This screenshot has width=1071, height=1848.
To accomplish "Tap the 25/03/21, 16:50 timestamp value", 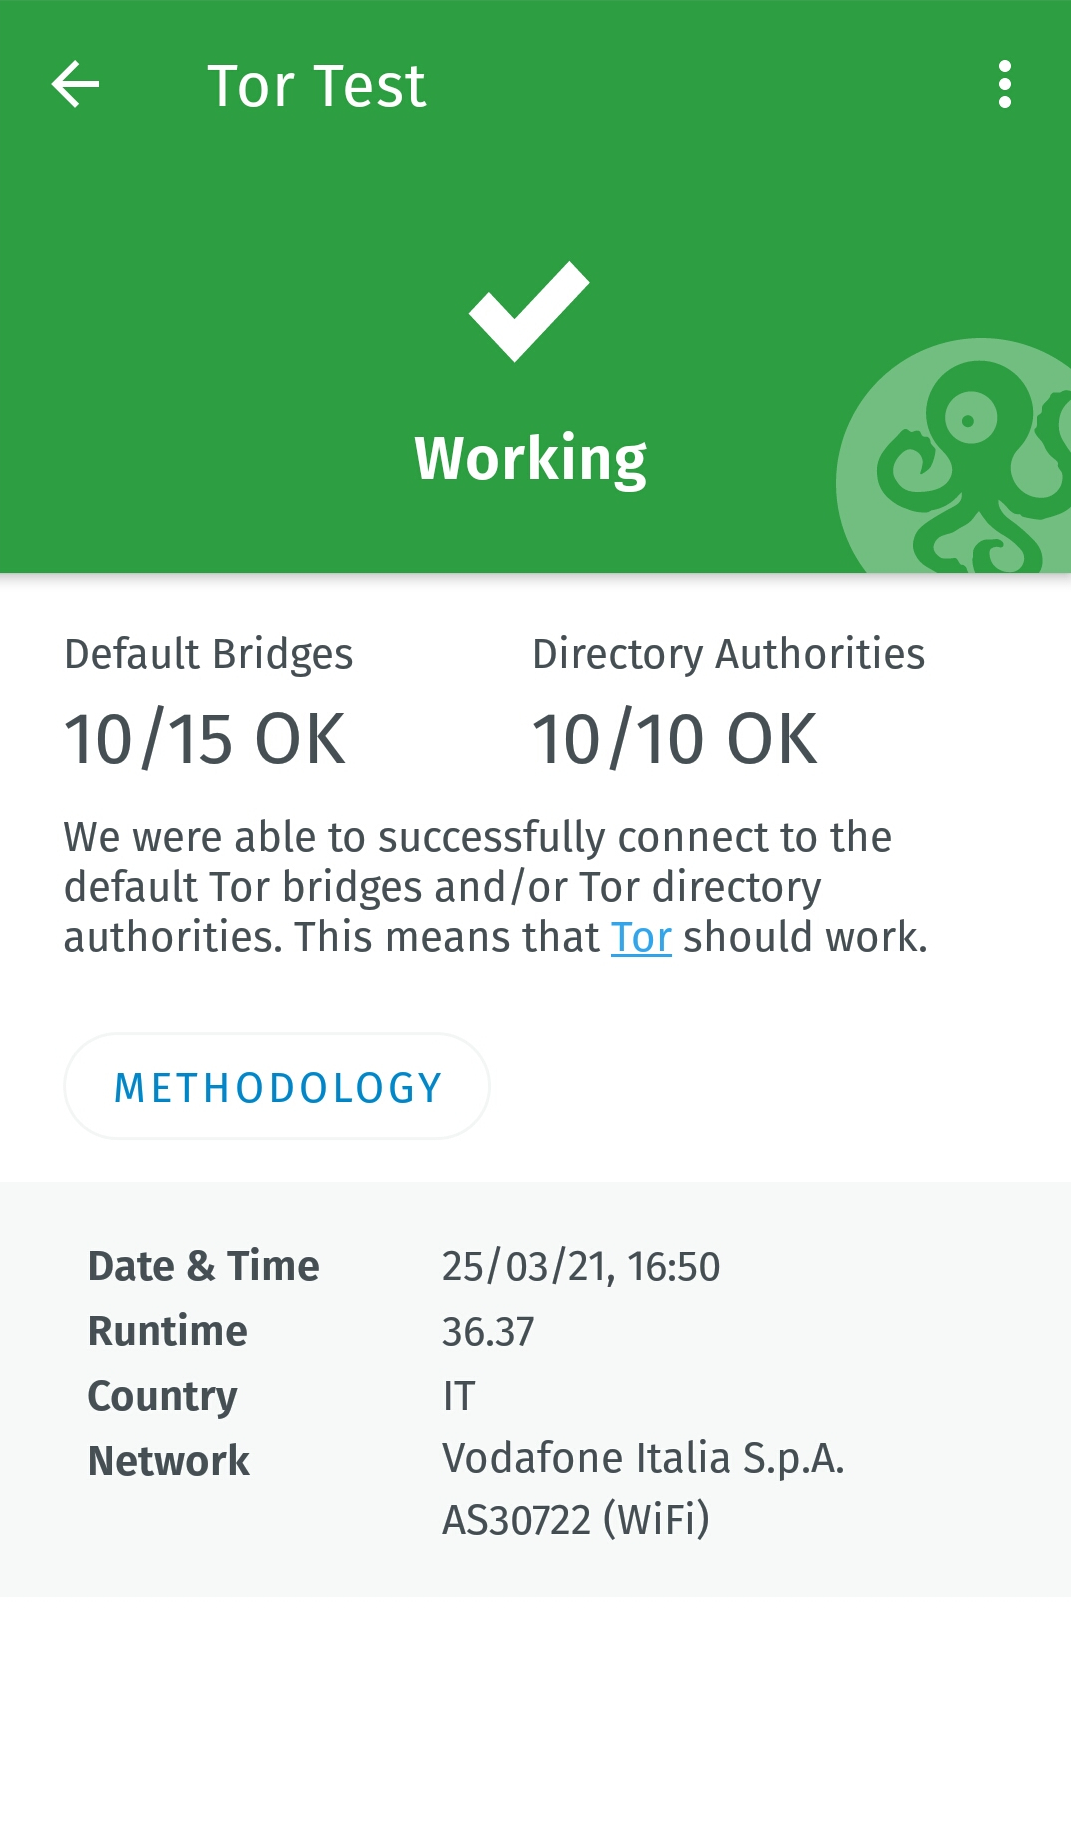I will (581, 1267).
